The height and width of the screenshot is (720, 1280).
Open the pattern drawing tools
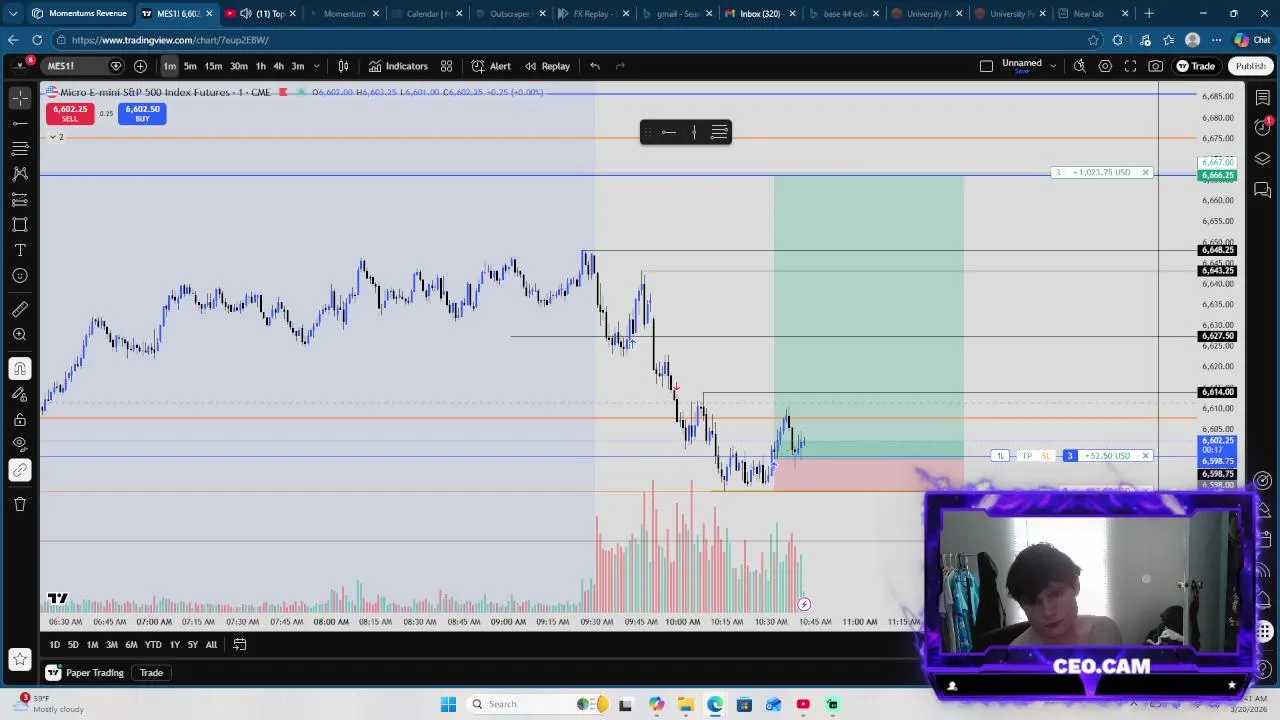20,174
